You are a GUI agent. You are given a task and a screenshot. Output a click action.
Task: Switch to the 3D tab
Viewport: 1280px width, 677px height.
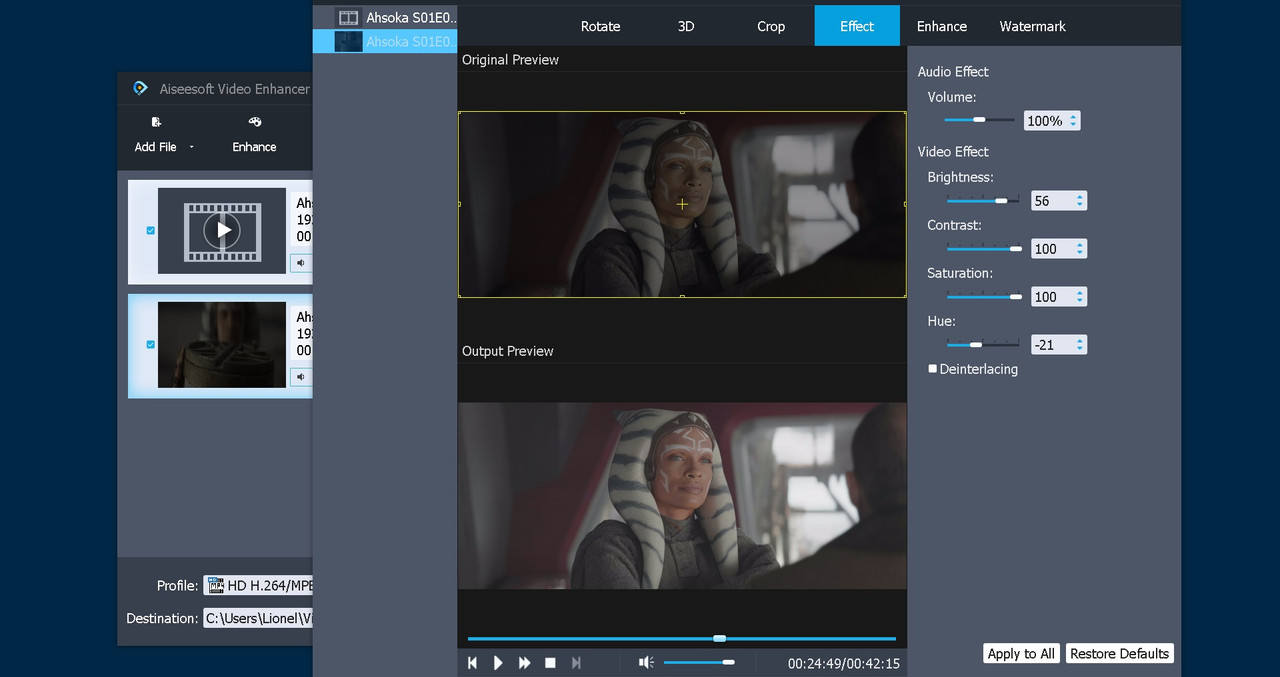pyautogui.click(x=686, y=26)
